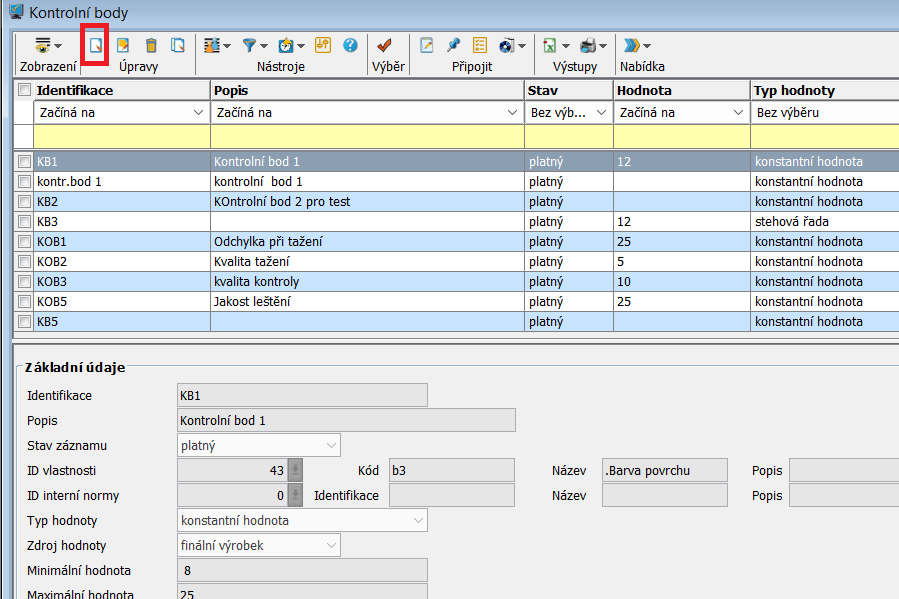Click the edit record pencil icon
This screenshot has width=899, height=599.
tap(124, 45)
